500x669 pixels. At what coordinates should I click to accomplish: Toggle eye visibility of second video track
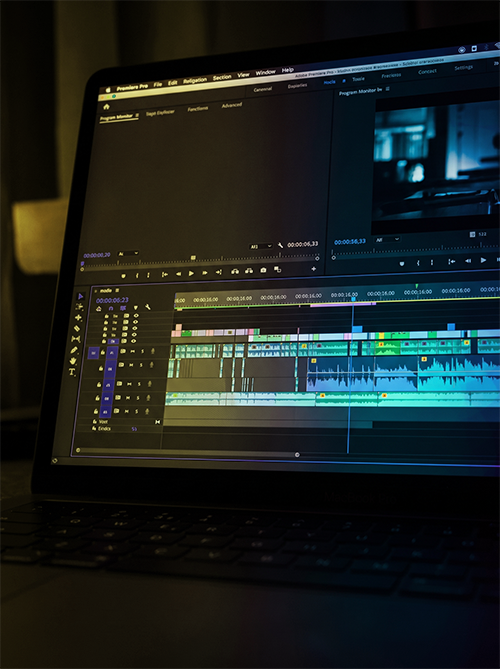click(136, 322)
